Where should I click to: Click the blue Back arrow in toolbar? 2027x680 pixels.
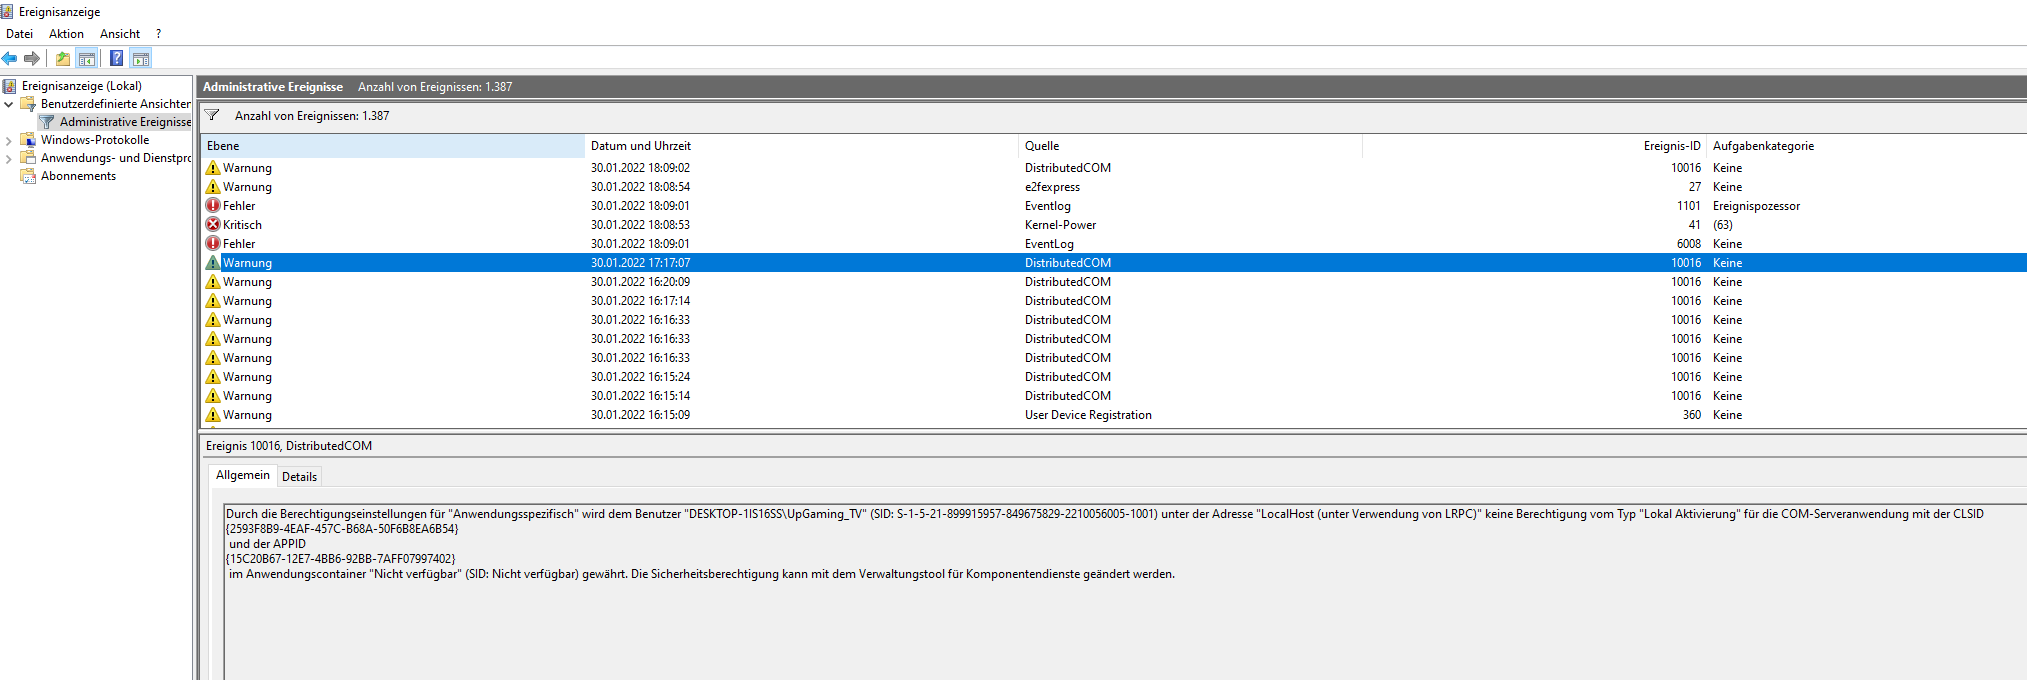click(x=10, y=59)
